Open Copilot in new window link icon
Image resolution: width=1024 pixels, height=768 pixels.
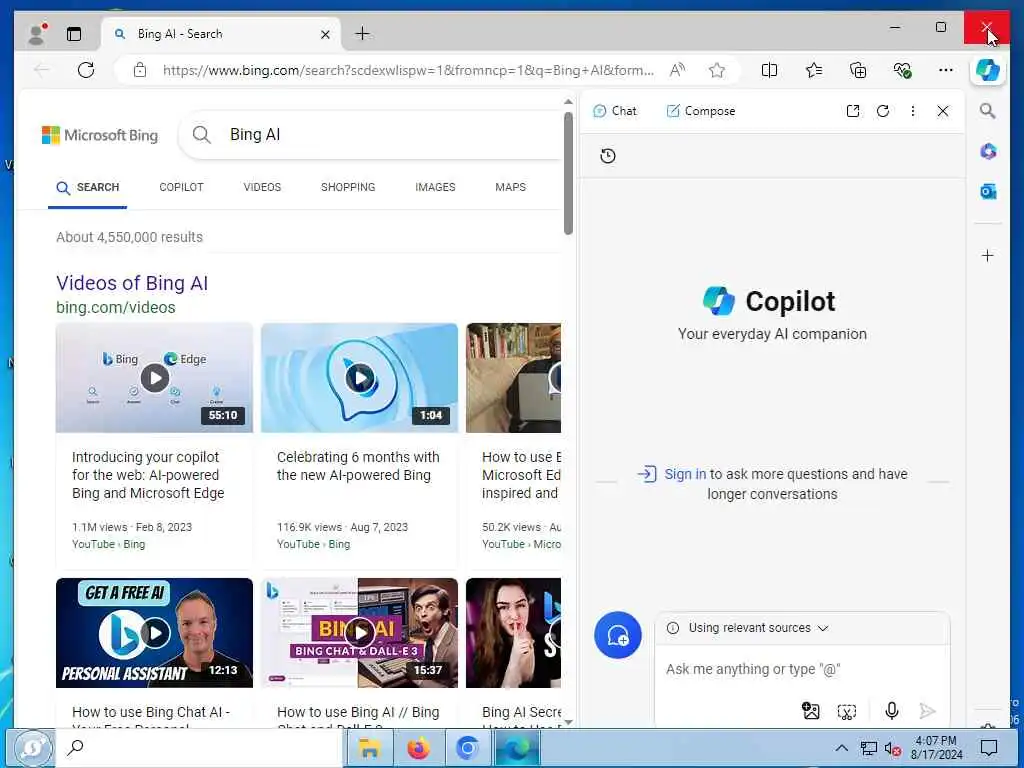coord(852,111)
